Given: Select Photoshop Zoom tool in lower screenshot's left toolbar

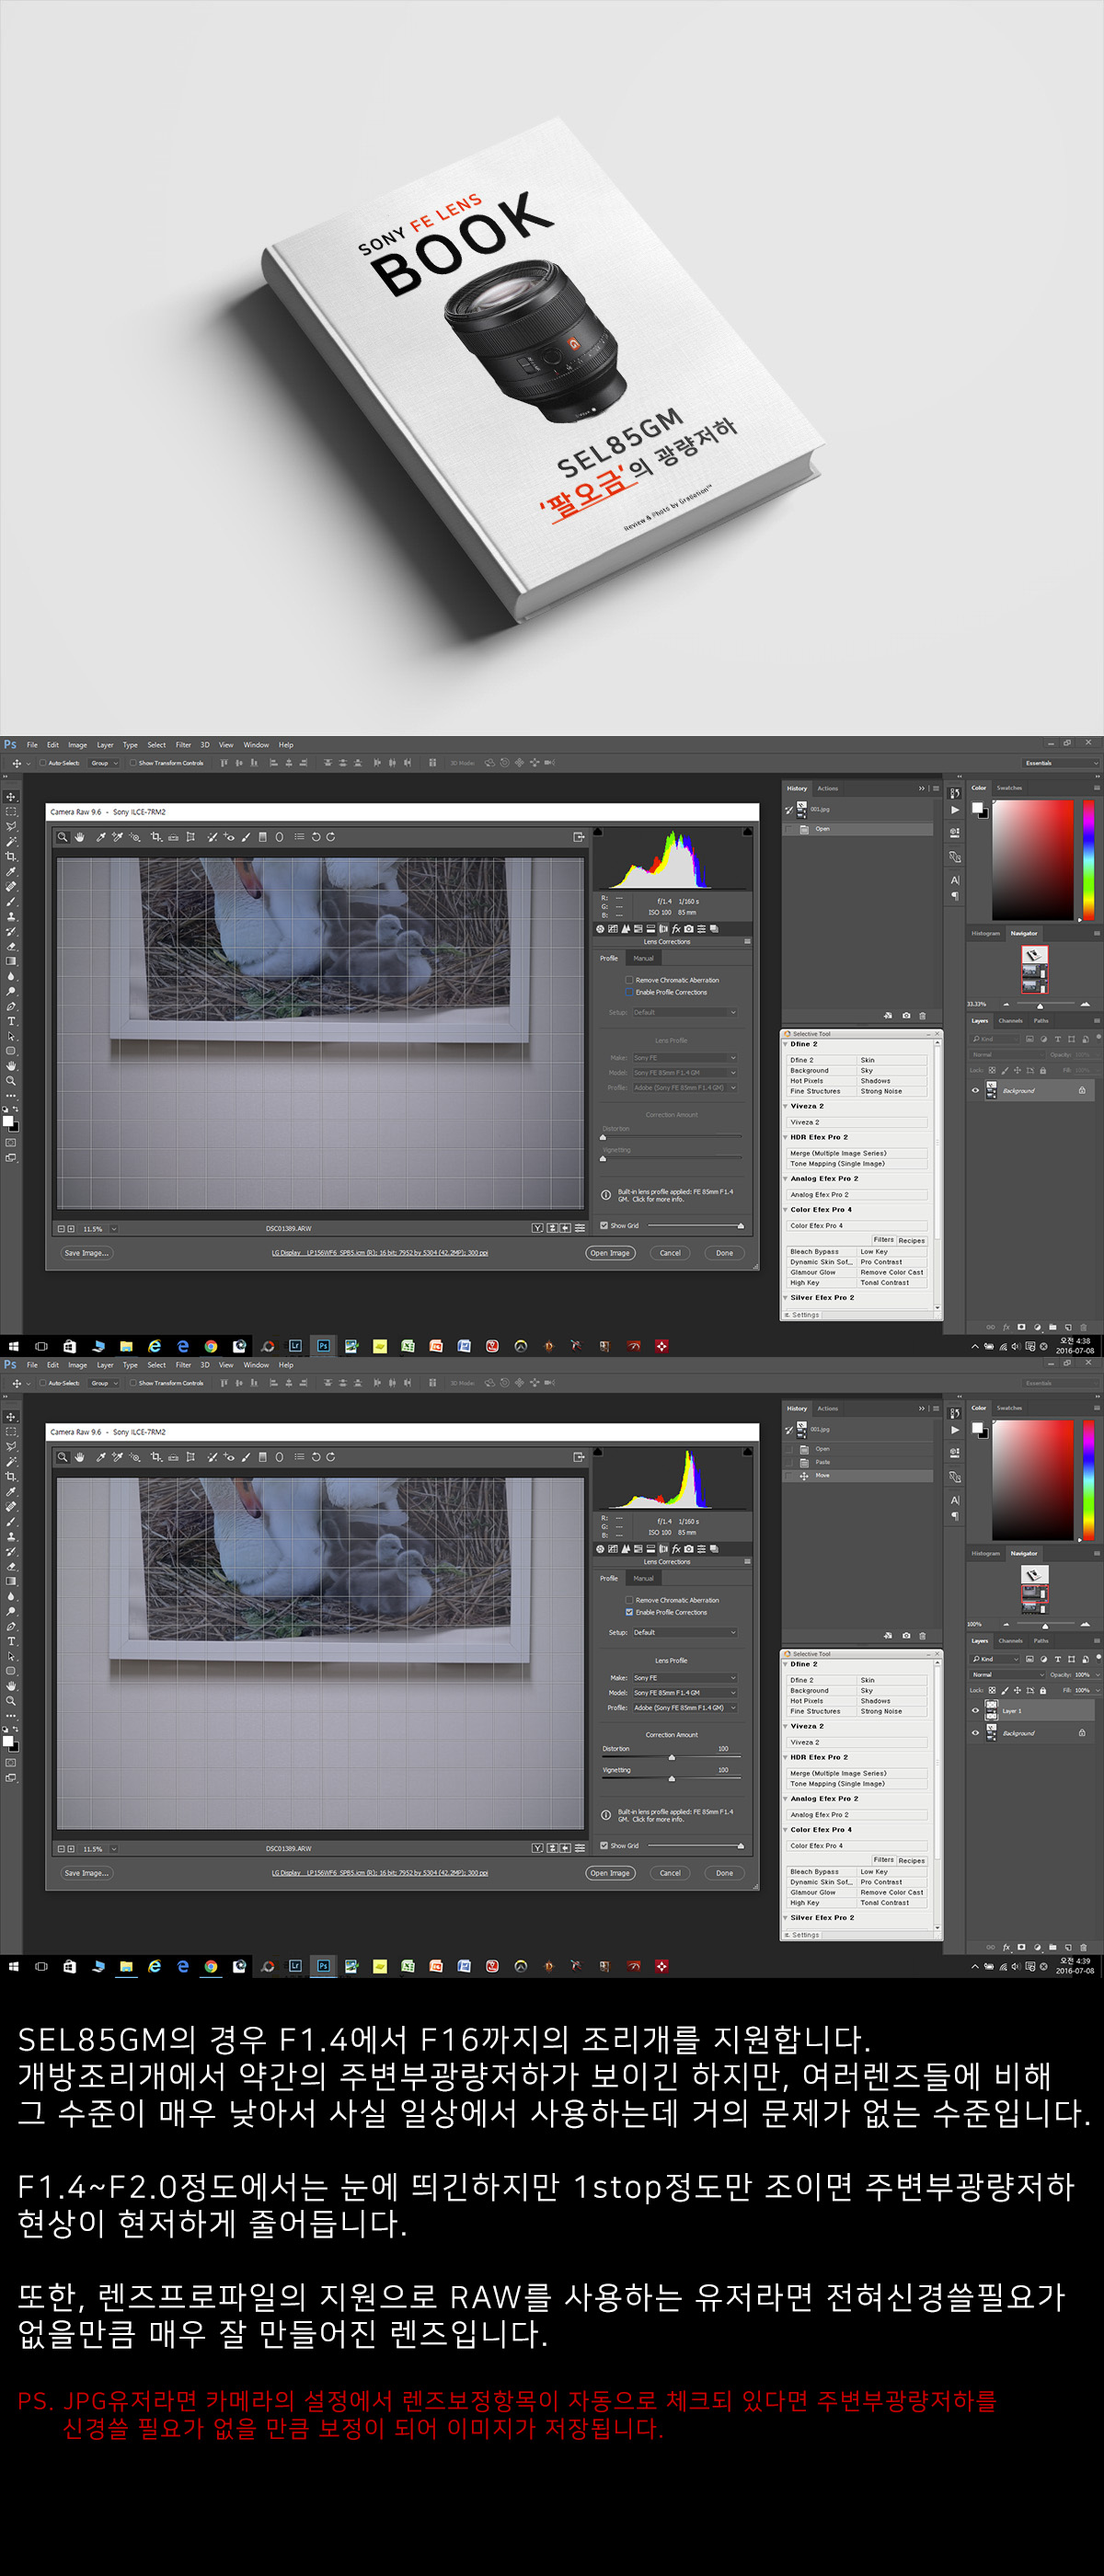Looking at the screenshot, I should click(11, 1701).
